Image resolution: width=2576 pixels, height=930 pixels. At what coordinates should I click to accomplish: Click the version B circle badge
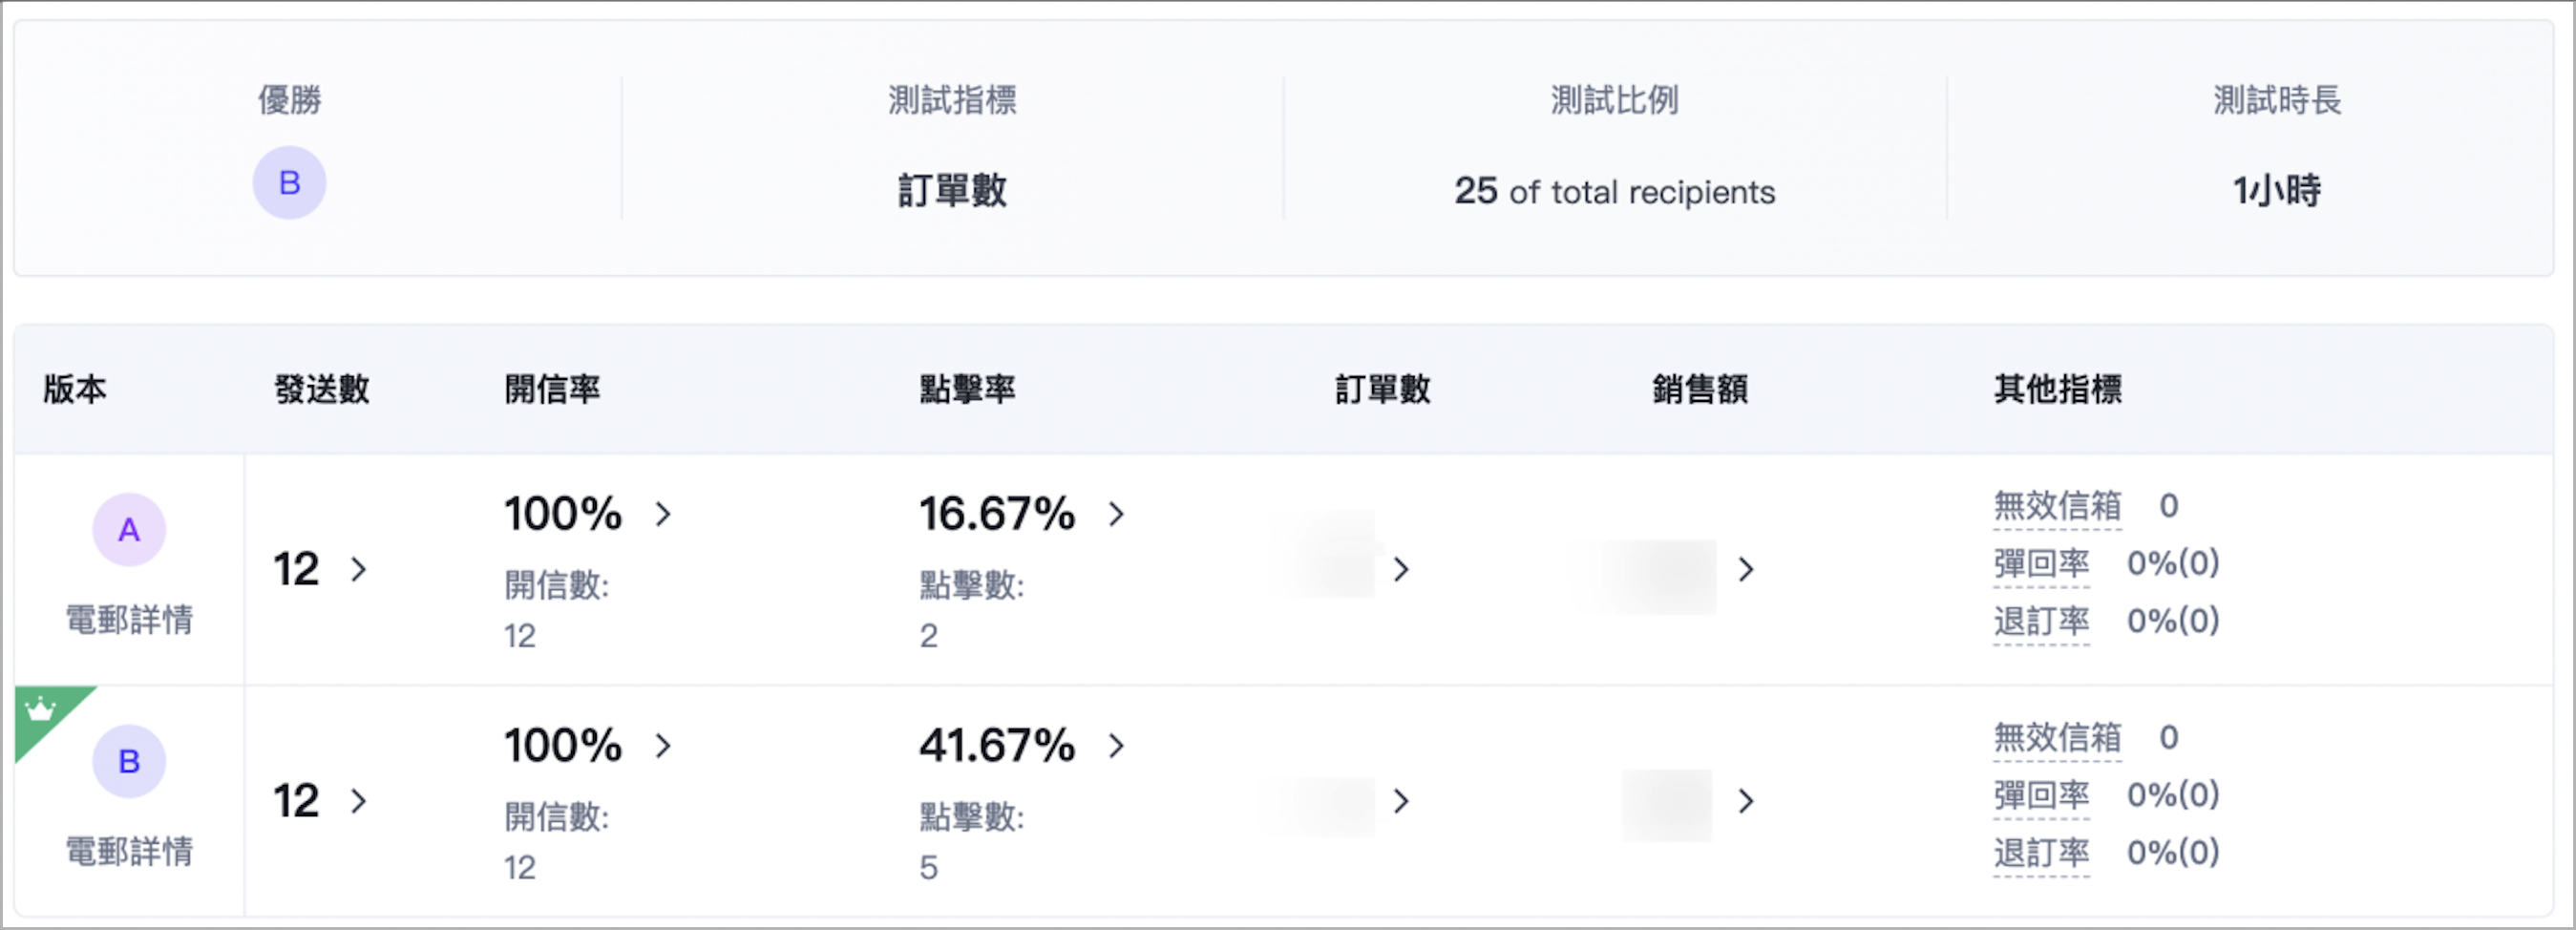click(129, 761)
